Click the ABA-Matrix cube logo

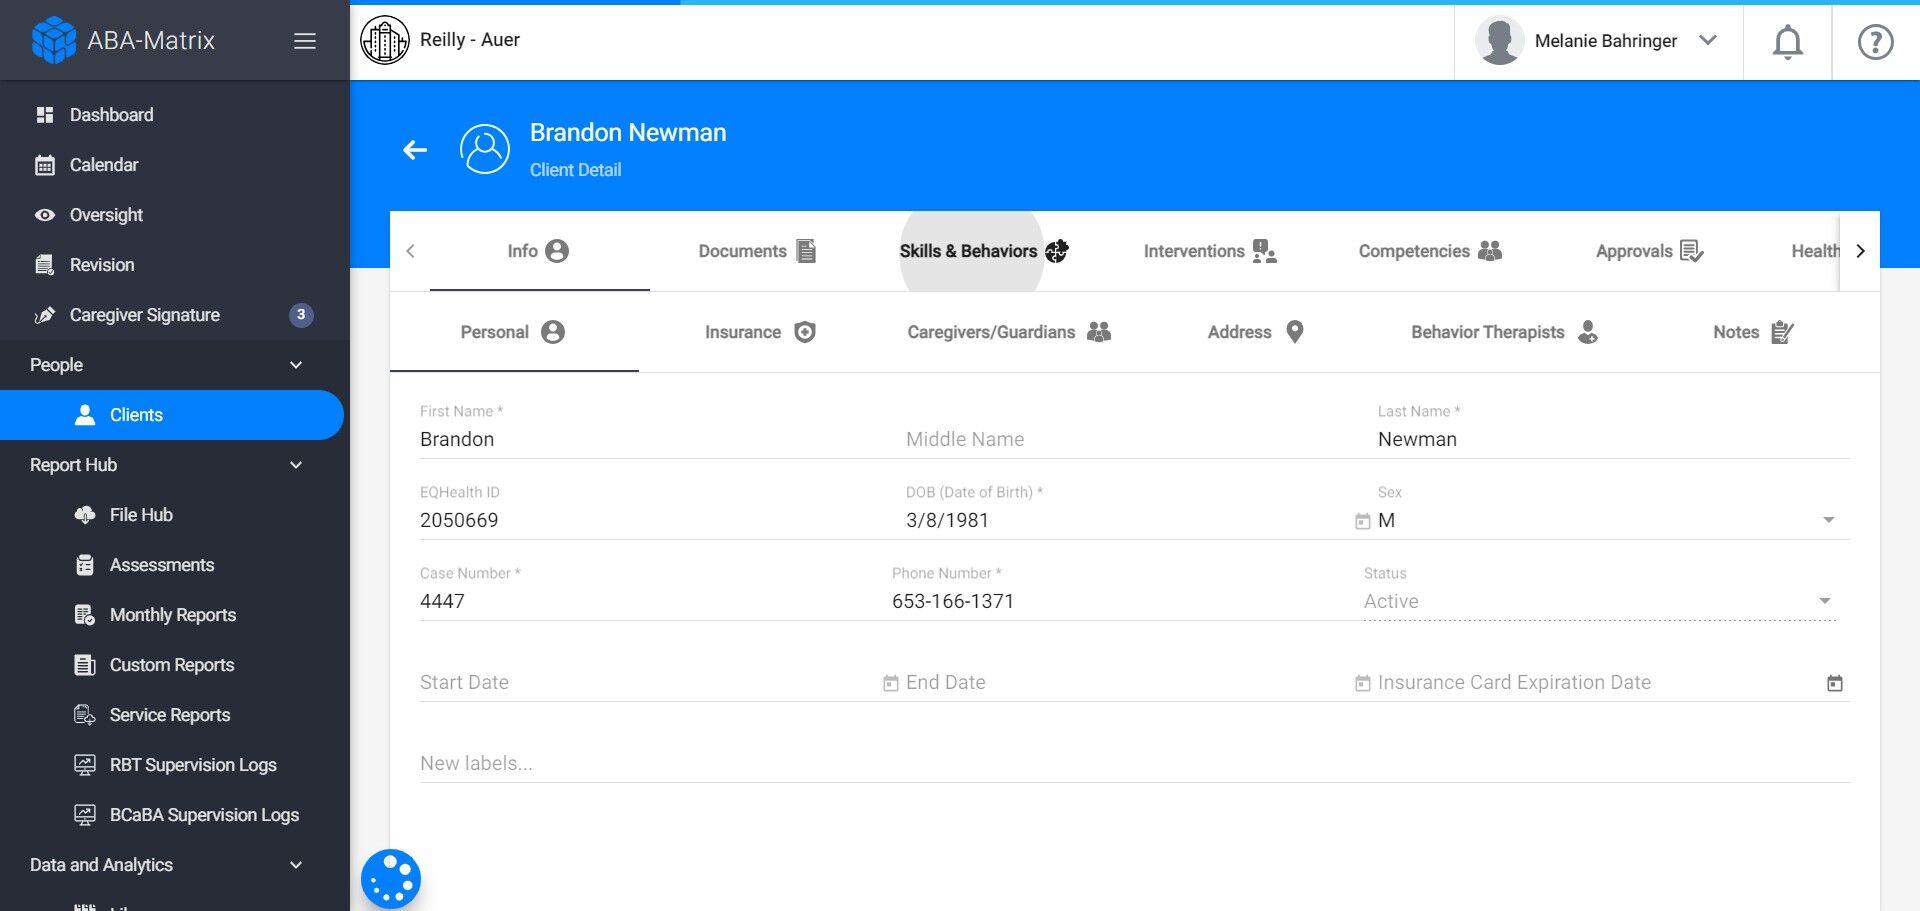click(53, 40)
